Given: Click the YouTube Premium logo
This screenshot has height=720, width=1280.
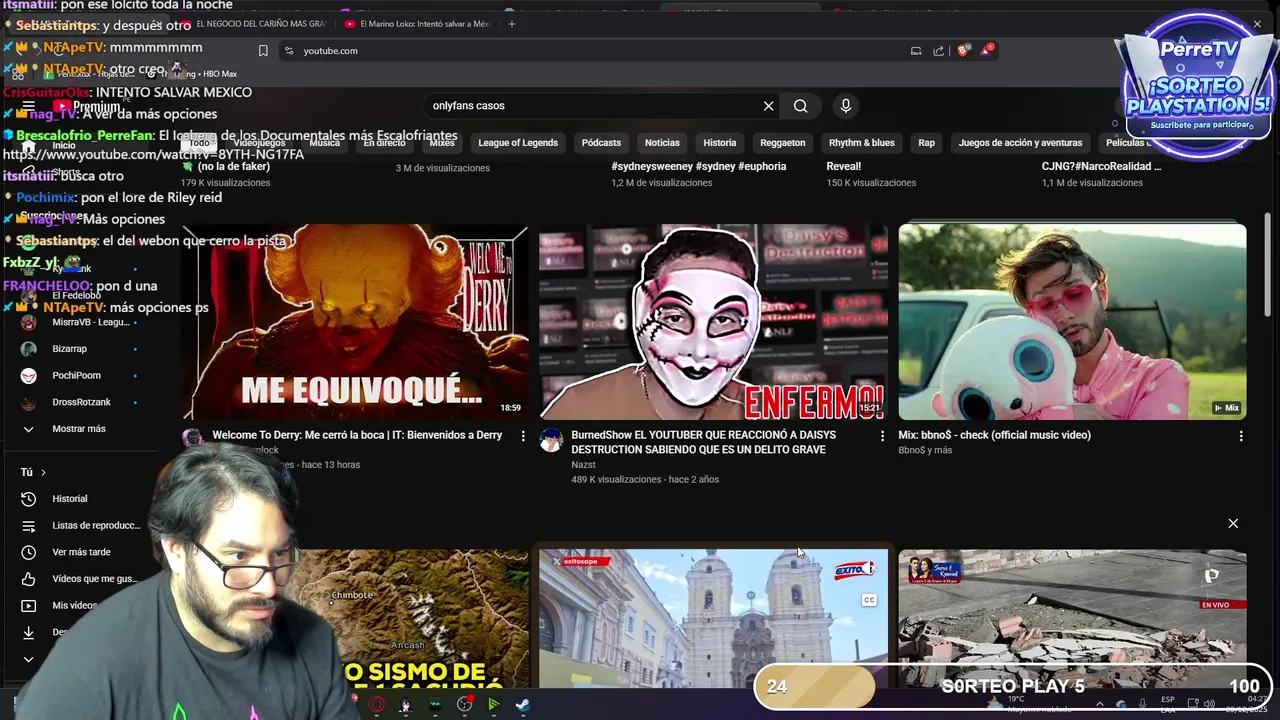Looking at the screenshot, I should pyautogui.click(x=86, y=106).
